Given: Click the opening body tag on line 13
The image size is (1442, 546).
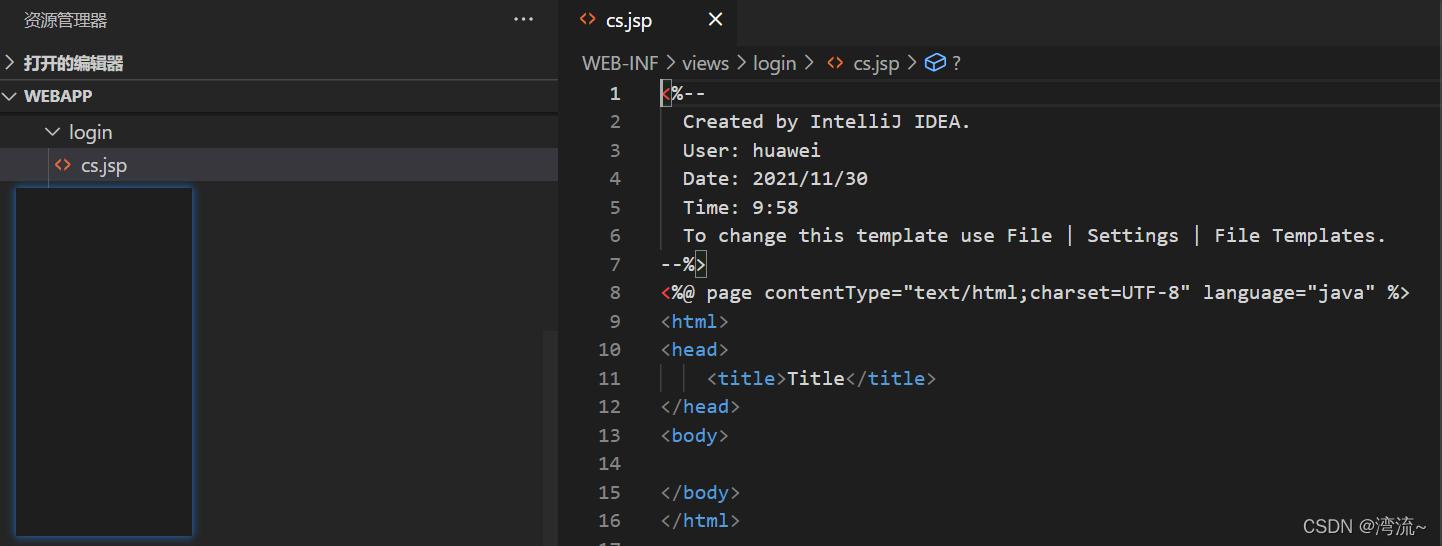Looking at the screenshot, I should (x=695, y=436).
